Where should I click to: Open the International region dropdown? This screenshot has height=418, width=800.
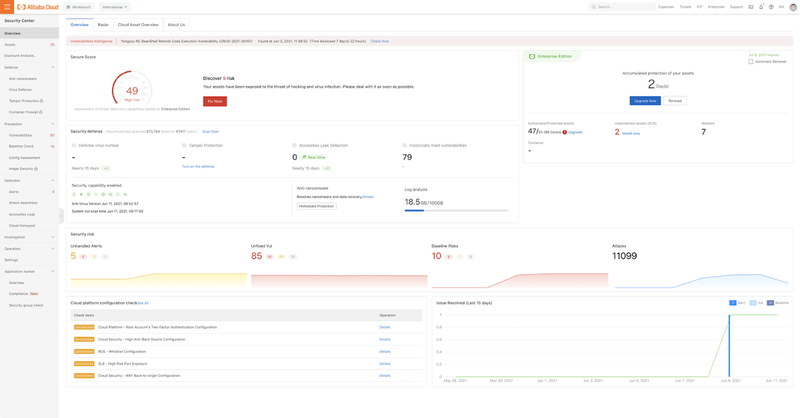point(115,7)
